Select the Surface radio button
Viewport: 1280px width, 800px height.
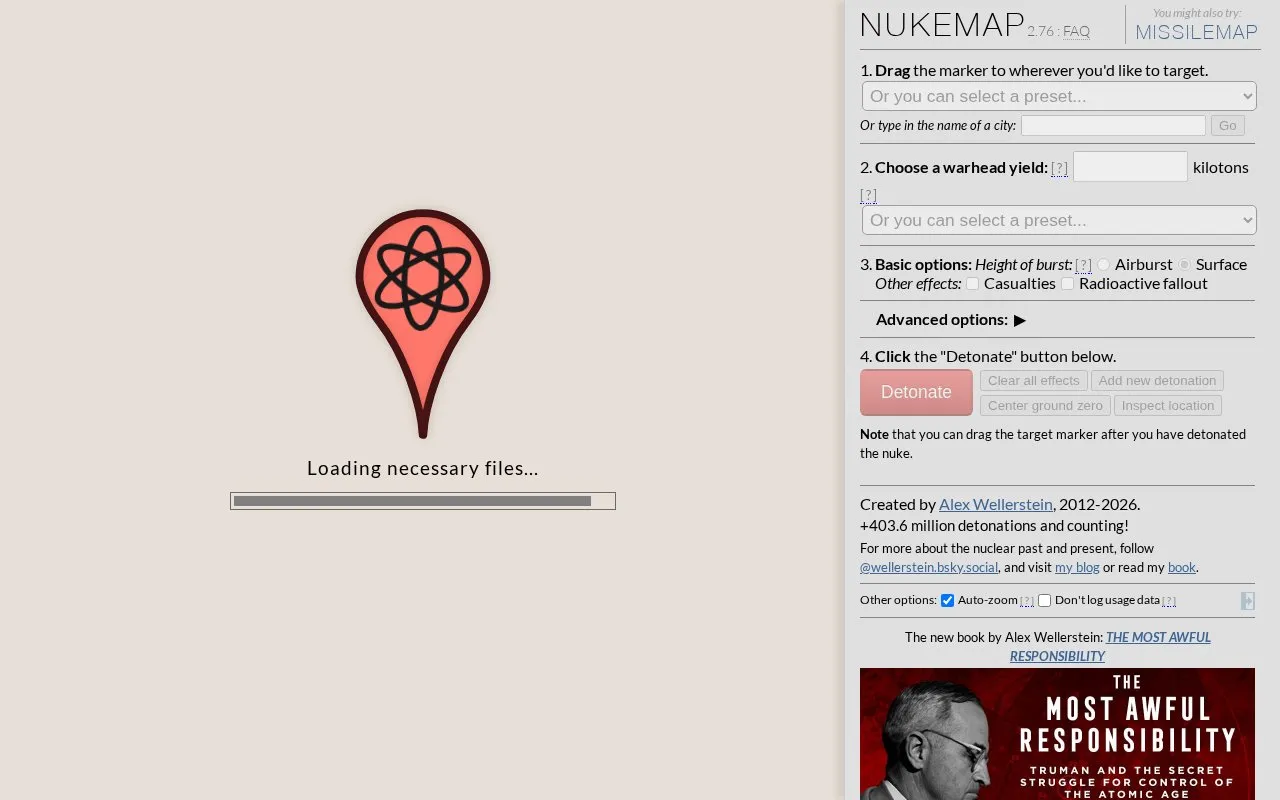1185,265
